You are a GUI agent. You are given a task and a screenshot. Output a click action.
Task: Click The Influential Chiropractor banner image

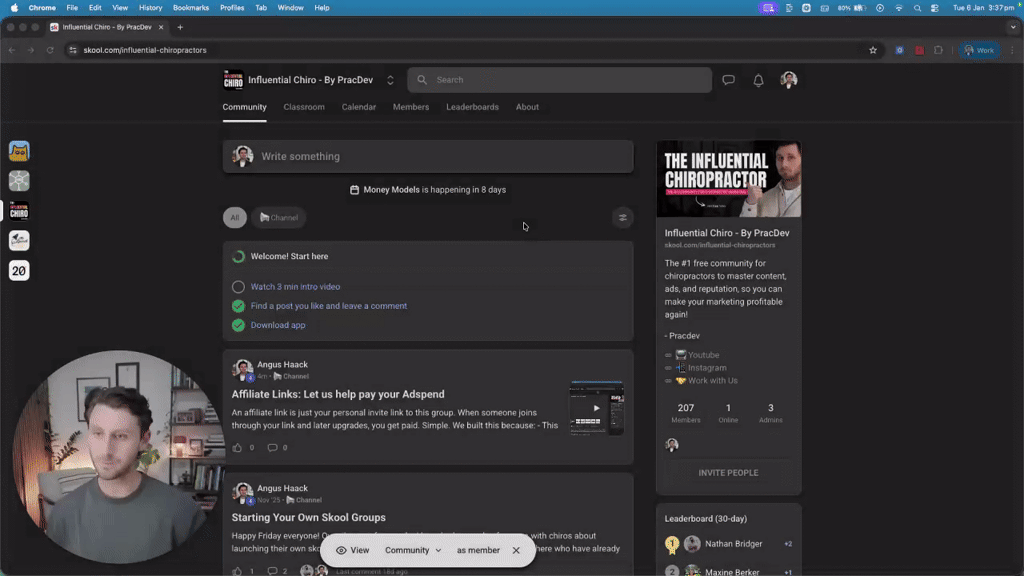[728, 179]
